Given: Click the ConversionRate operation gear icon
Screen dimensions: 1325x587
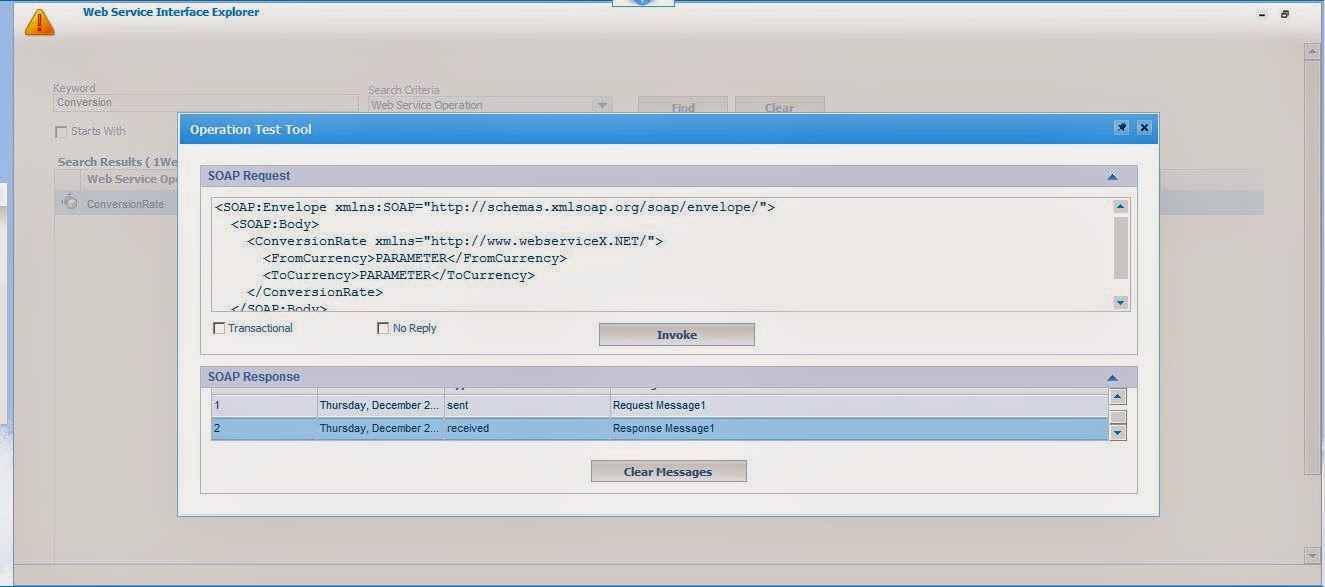Looking at the screenshot, I should tap(69, 203).
